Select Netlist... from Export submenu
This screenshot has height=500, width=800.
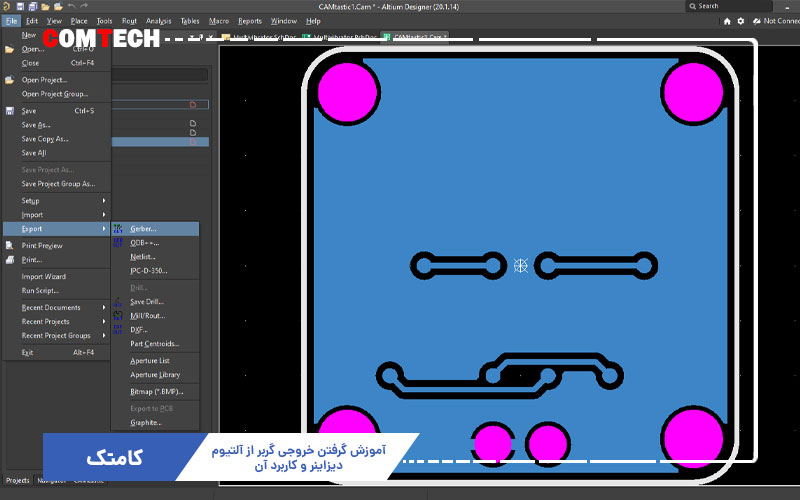pos(144,257)
